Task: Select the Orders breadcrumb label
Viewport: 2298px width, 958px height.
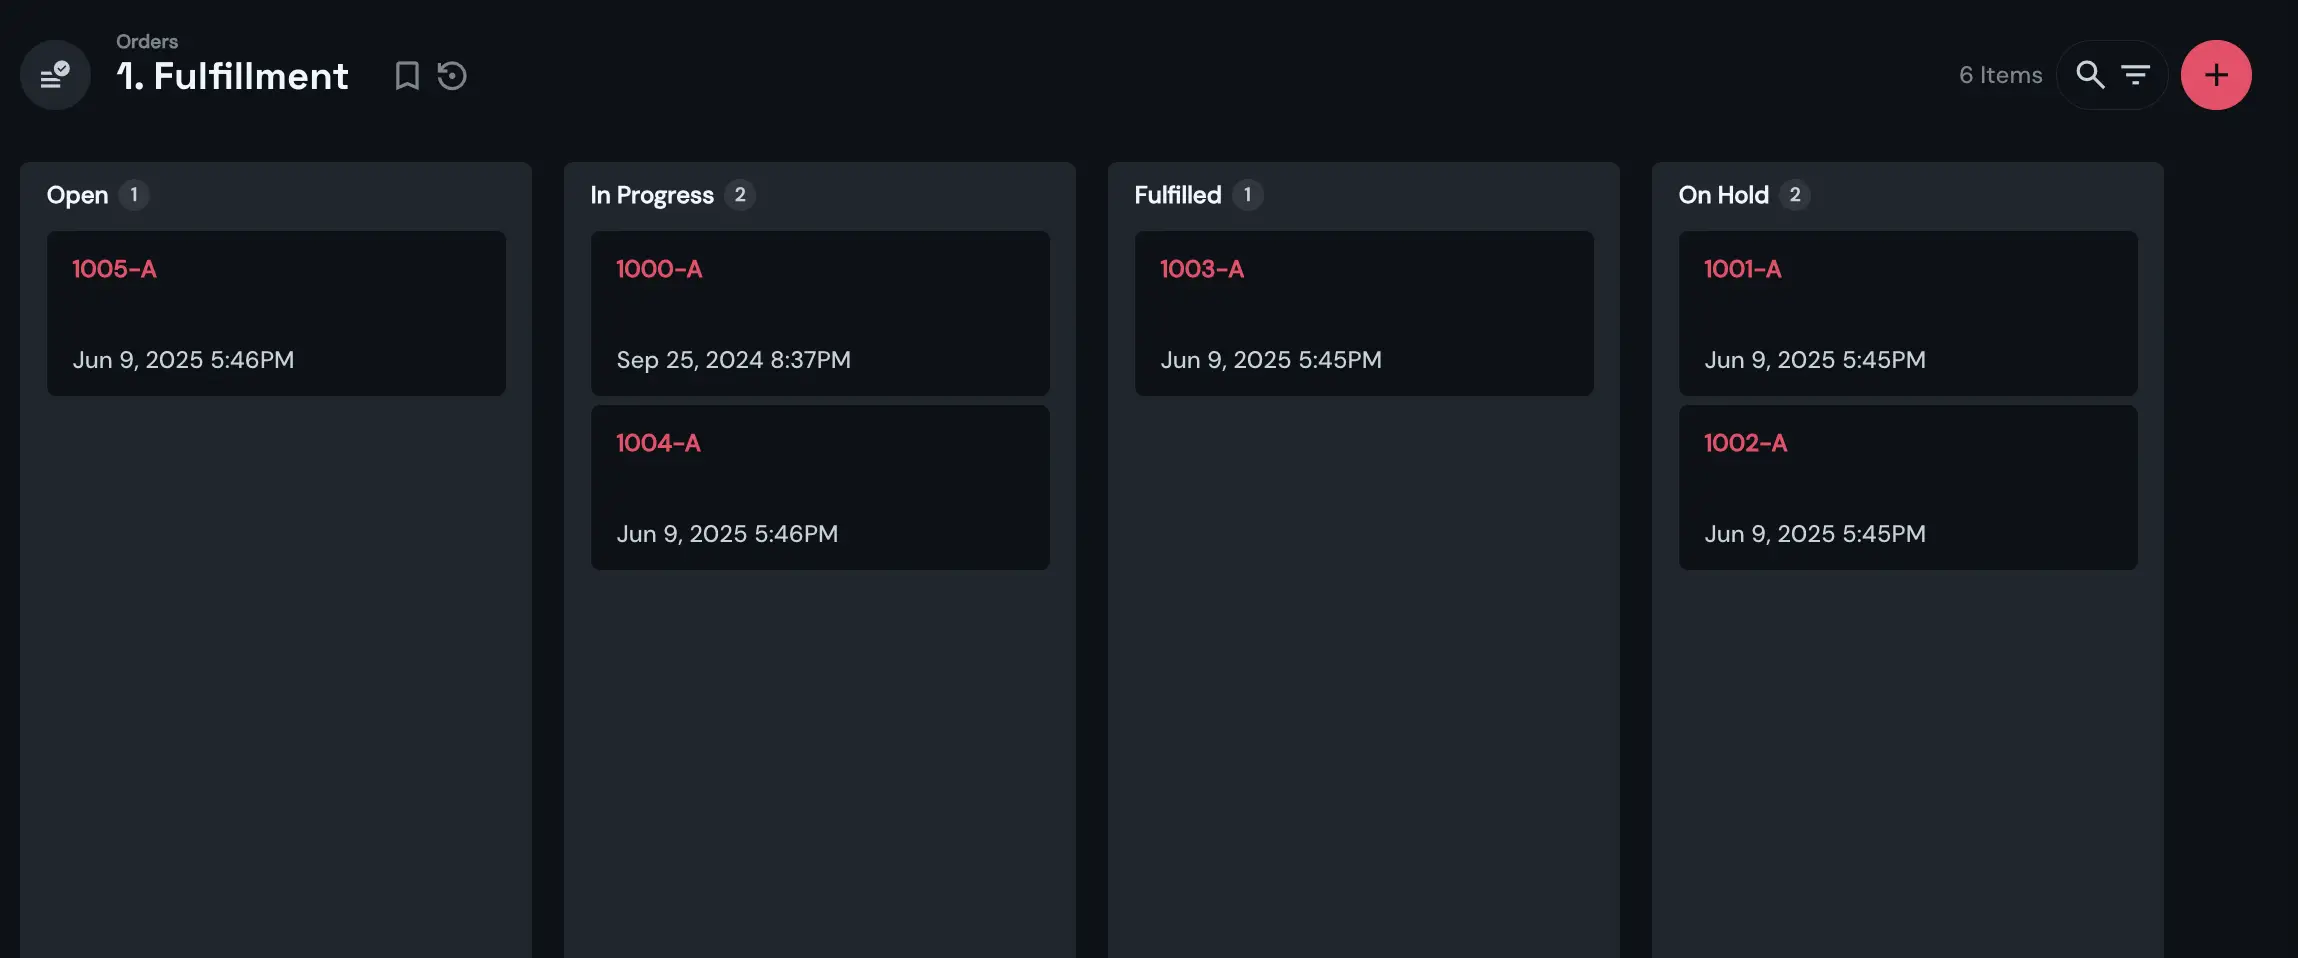Action: 146,41
